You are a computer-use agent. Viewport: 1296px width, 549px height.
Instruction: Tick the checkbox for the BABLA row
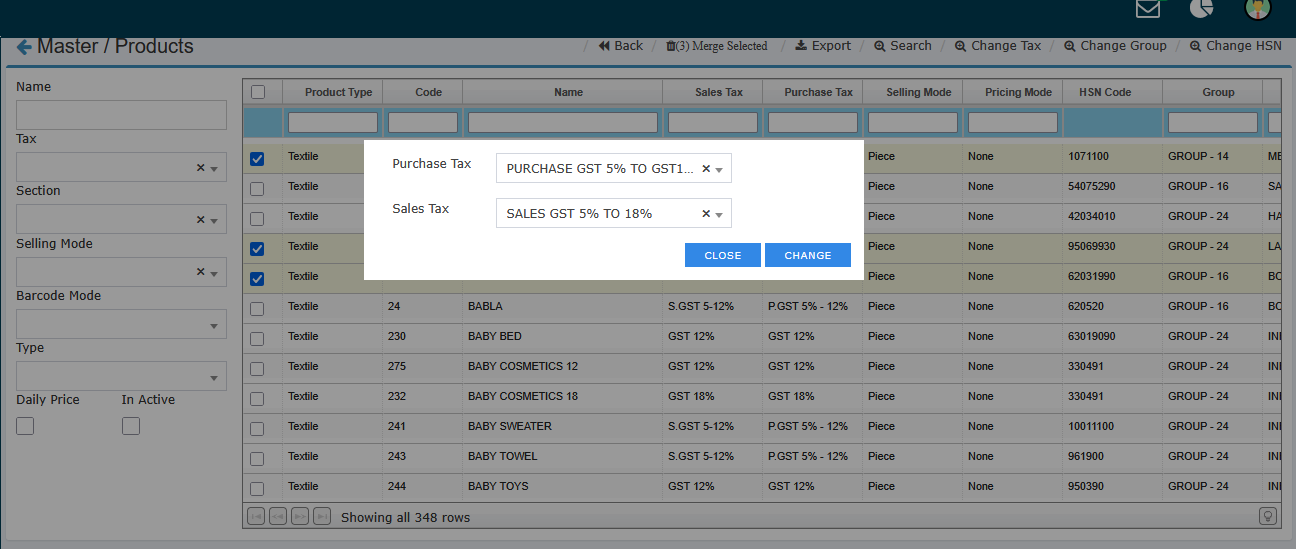pyautogui.click(x=257, y=308)
